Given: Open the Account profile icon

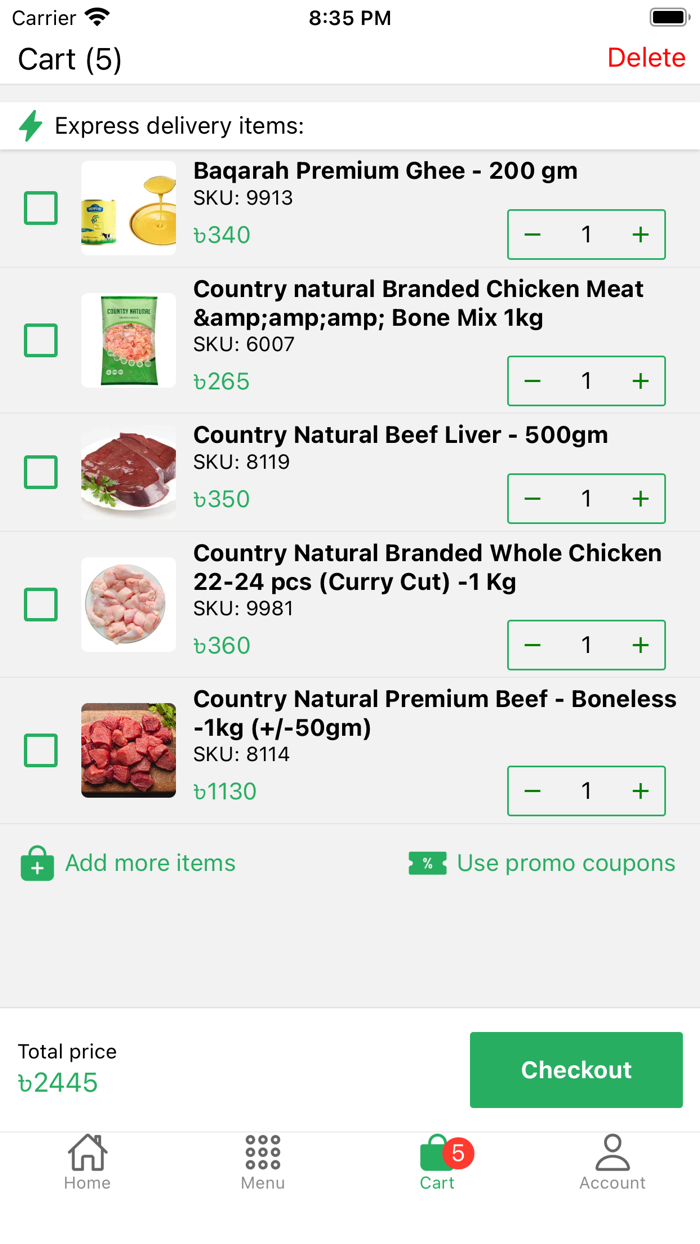Looking at the screenshot, I should 612,1152.
